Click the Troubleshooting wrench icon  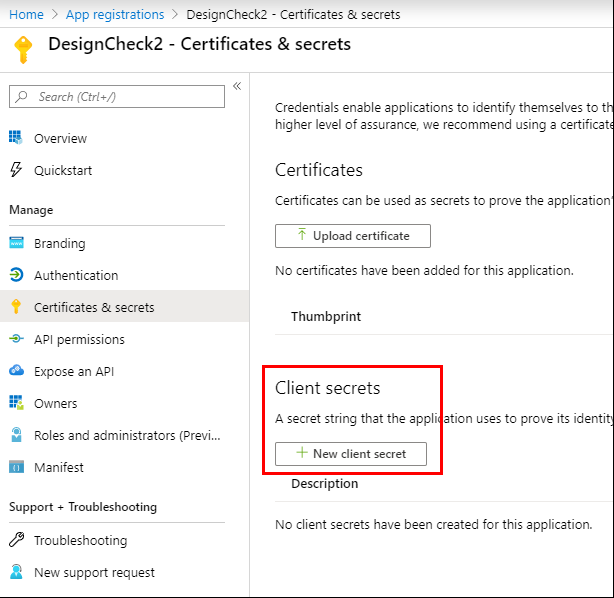pos(16,540)
